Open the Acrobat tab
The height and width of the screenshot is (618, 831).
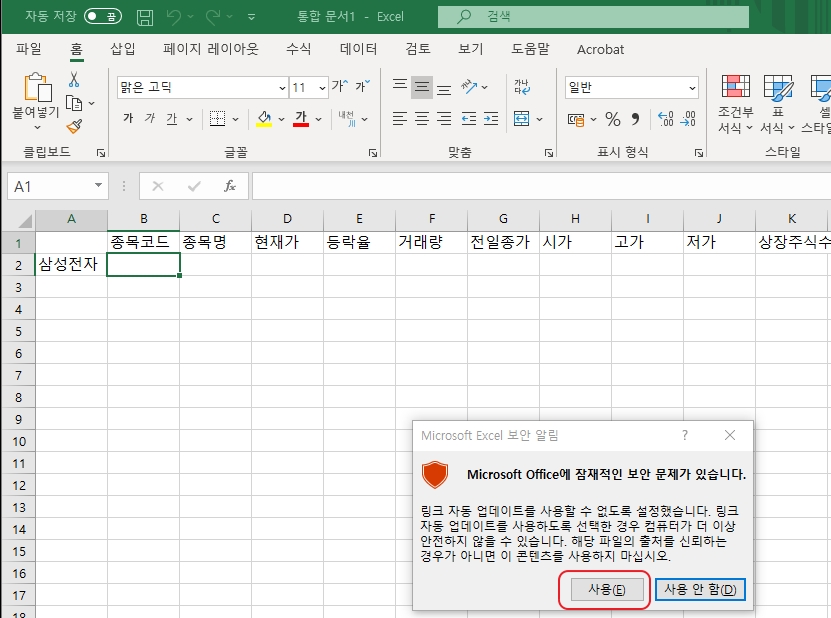(600, 49)
